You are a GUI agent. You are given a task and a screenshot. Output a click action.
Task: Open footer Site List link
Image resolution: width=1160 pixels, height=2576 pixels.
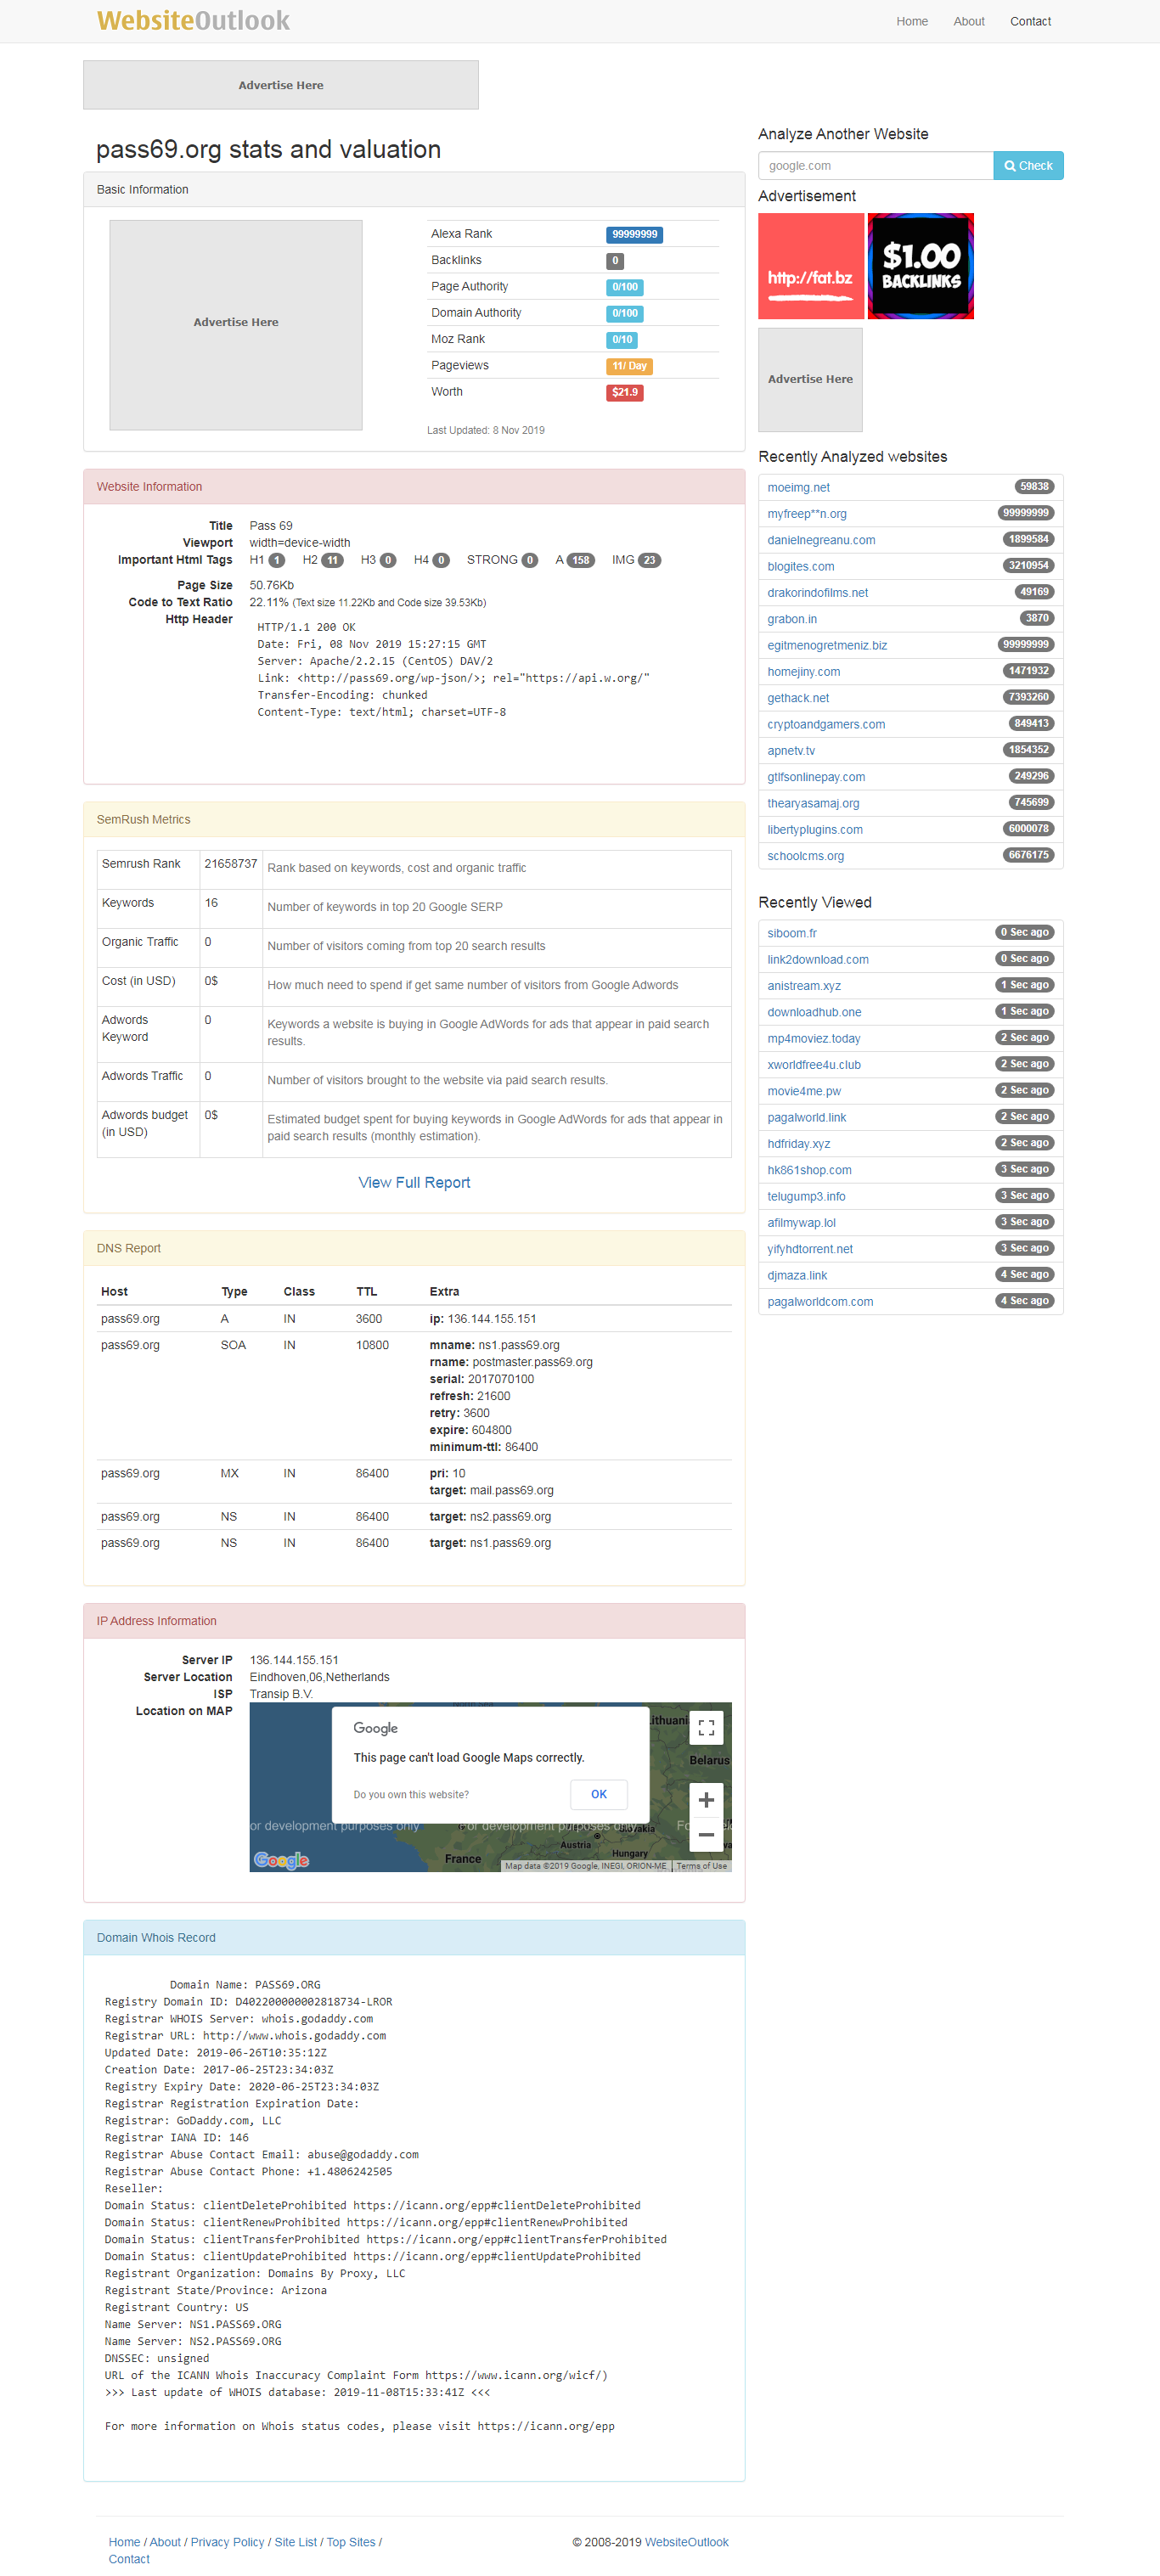pos(295,2542)
